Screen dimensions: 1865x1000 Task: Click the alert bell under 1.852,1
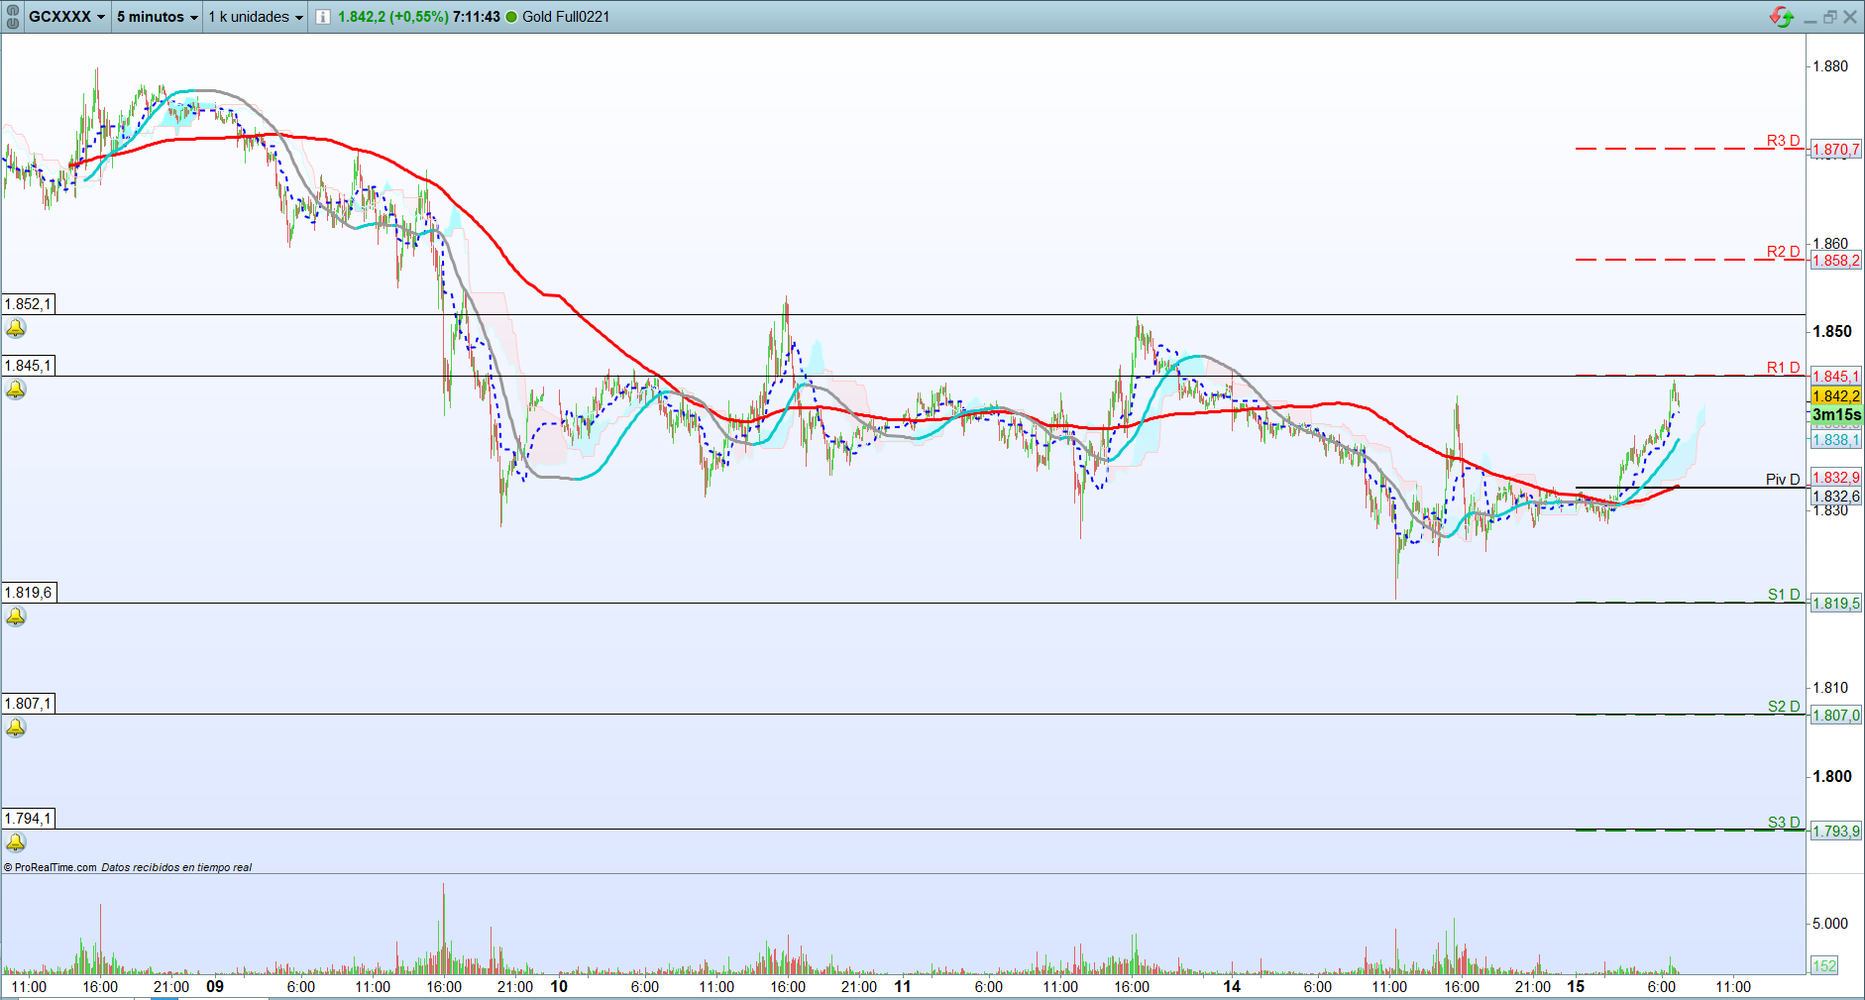pyautogui.click(x=16, y=329)
